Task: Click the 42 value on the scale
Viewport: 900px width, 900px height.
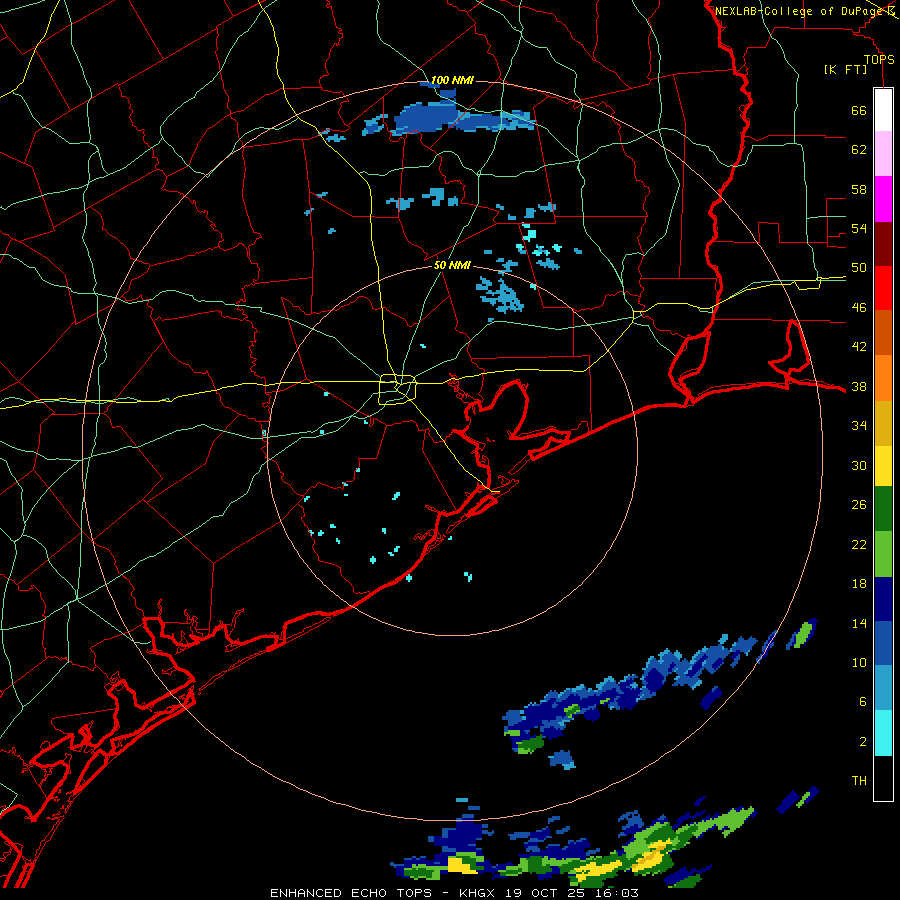Action: coord(859,347)
